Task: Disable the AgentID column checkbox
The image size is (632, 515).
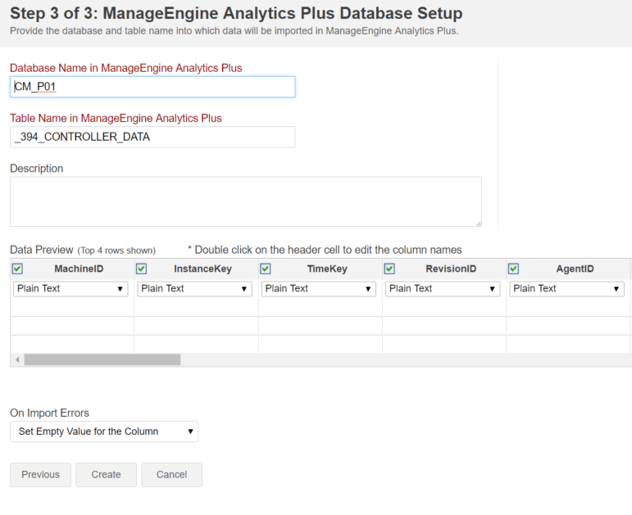Action: click(x=514, y=269)
